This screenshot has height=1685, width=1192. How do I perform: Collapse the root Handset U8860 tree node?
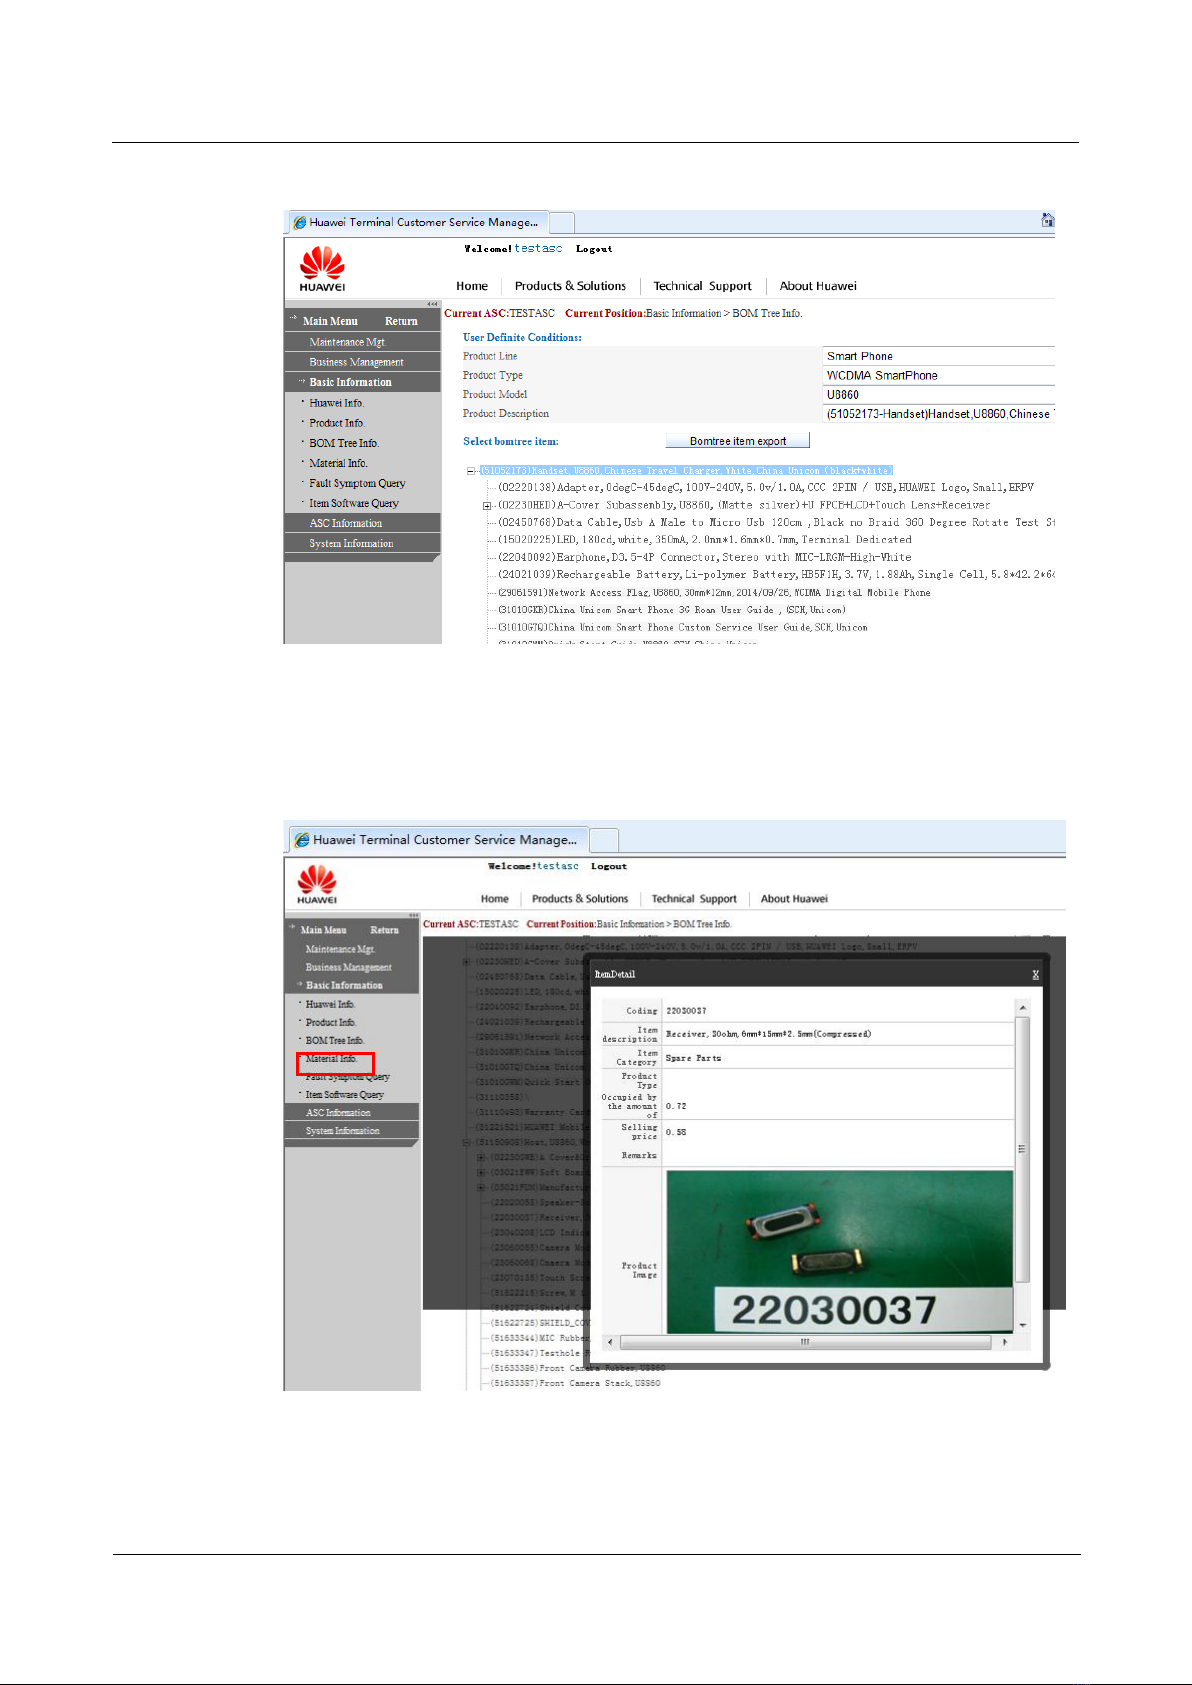[x=471, y=470]
